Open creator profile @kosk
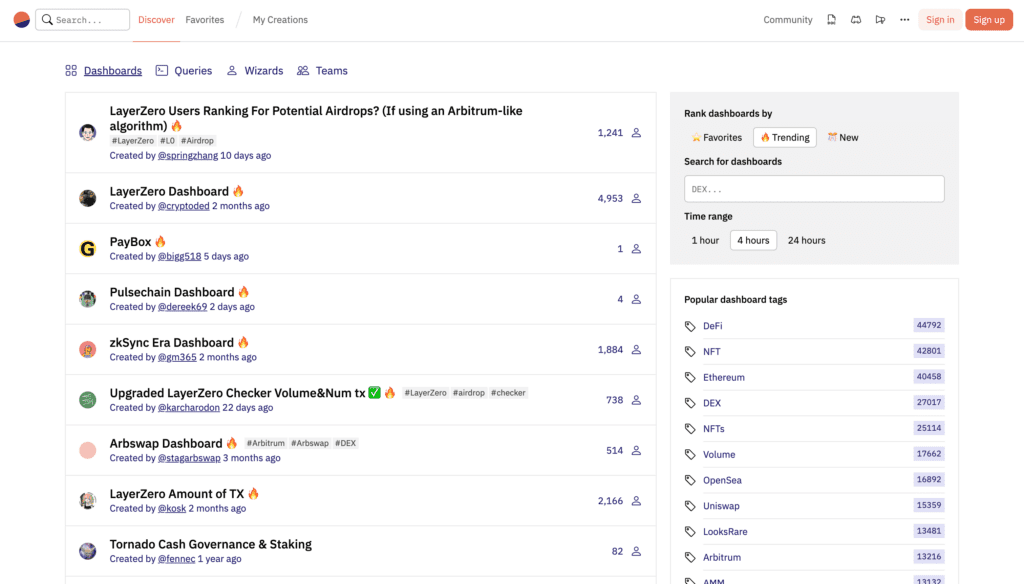This screenshot has width=1024, height=584. point(172,508)
